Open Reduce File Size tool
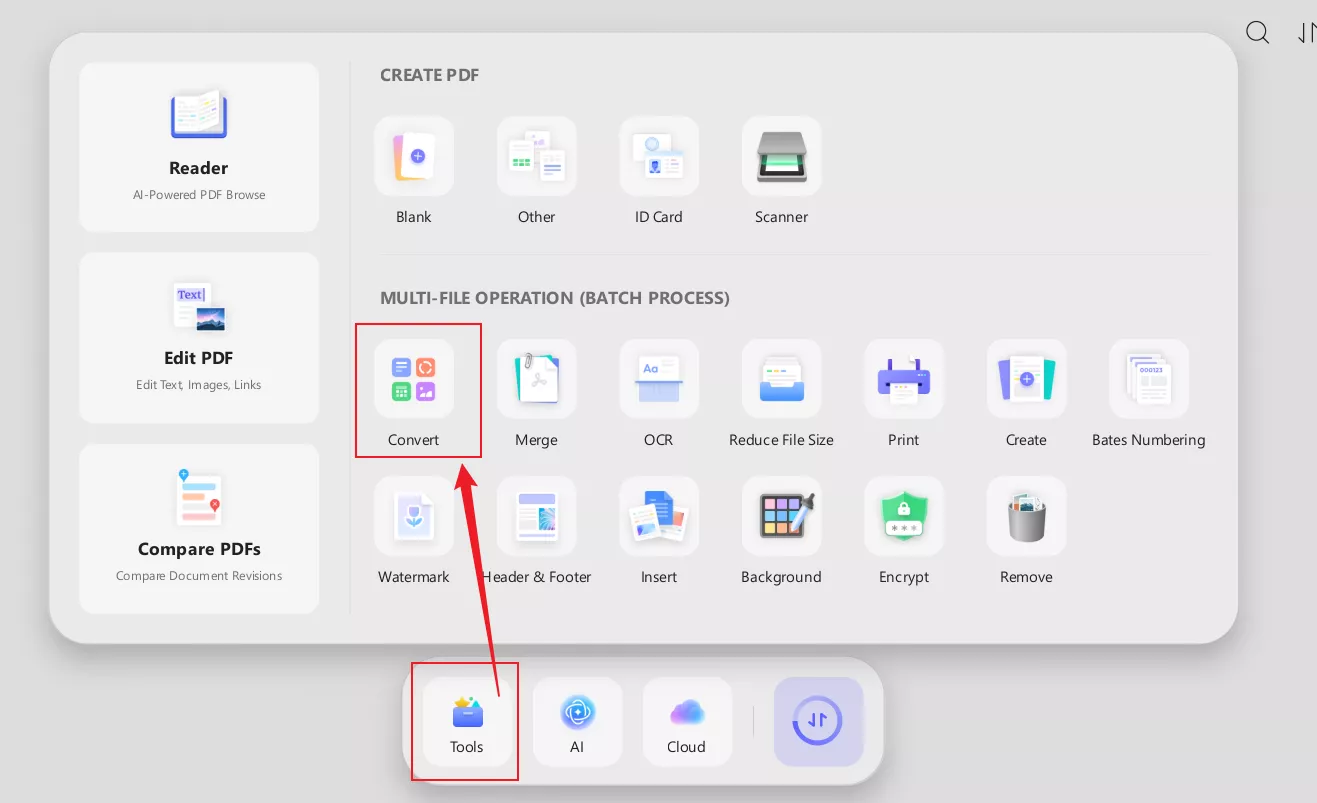Screen dimensions: 1317x803 pos(781,379)
